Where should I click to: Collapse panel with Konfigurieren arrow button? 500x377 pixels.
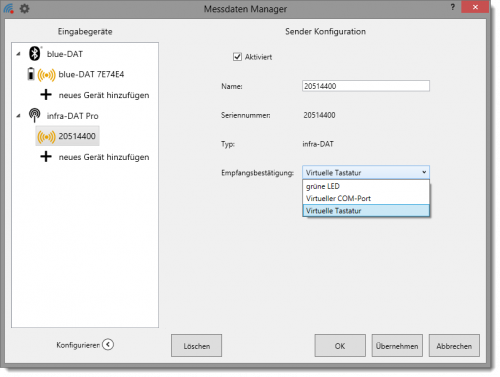pos(108,344)
